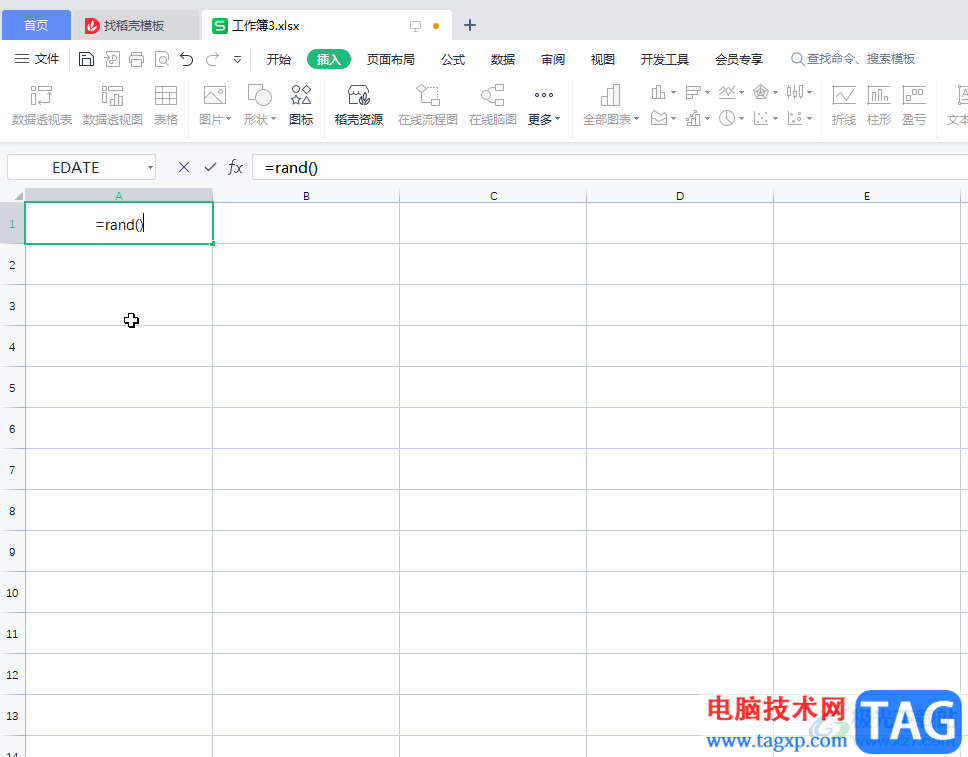Click the Select All corner triangle
Viewport: 968px width, 757px height.
coord(18,196)
